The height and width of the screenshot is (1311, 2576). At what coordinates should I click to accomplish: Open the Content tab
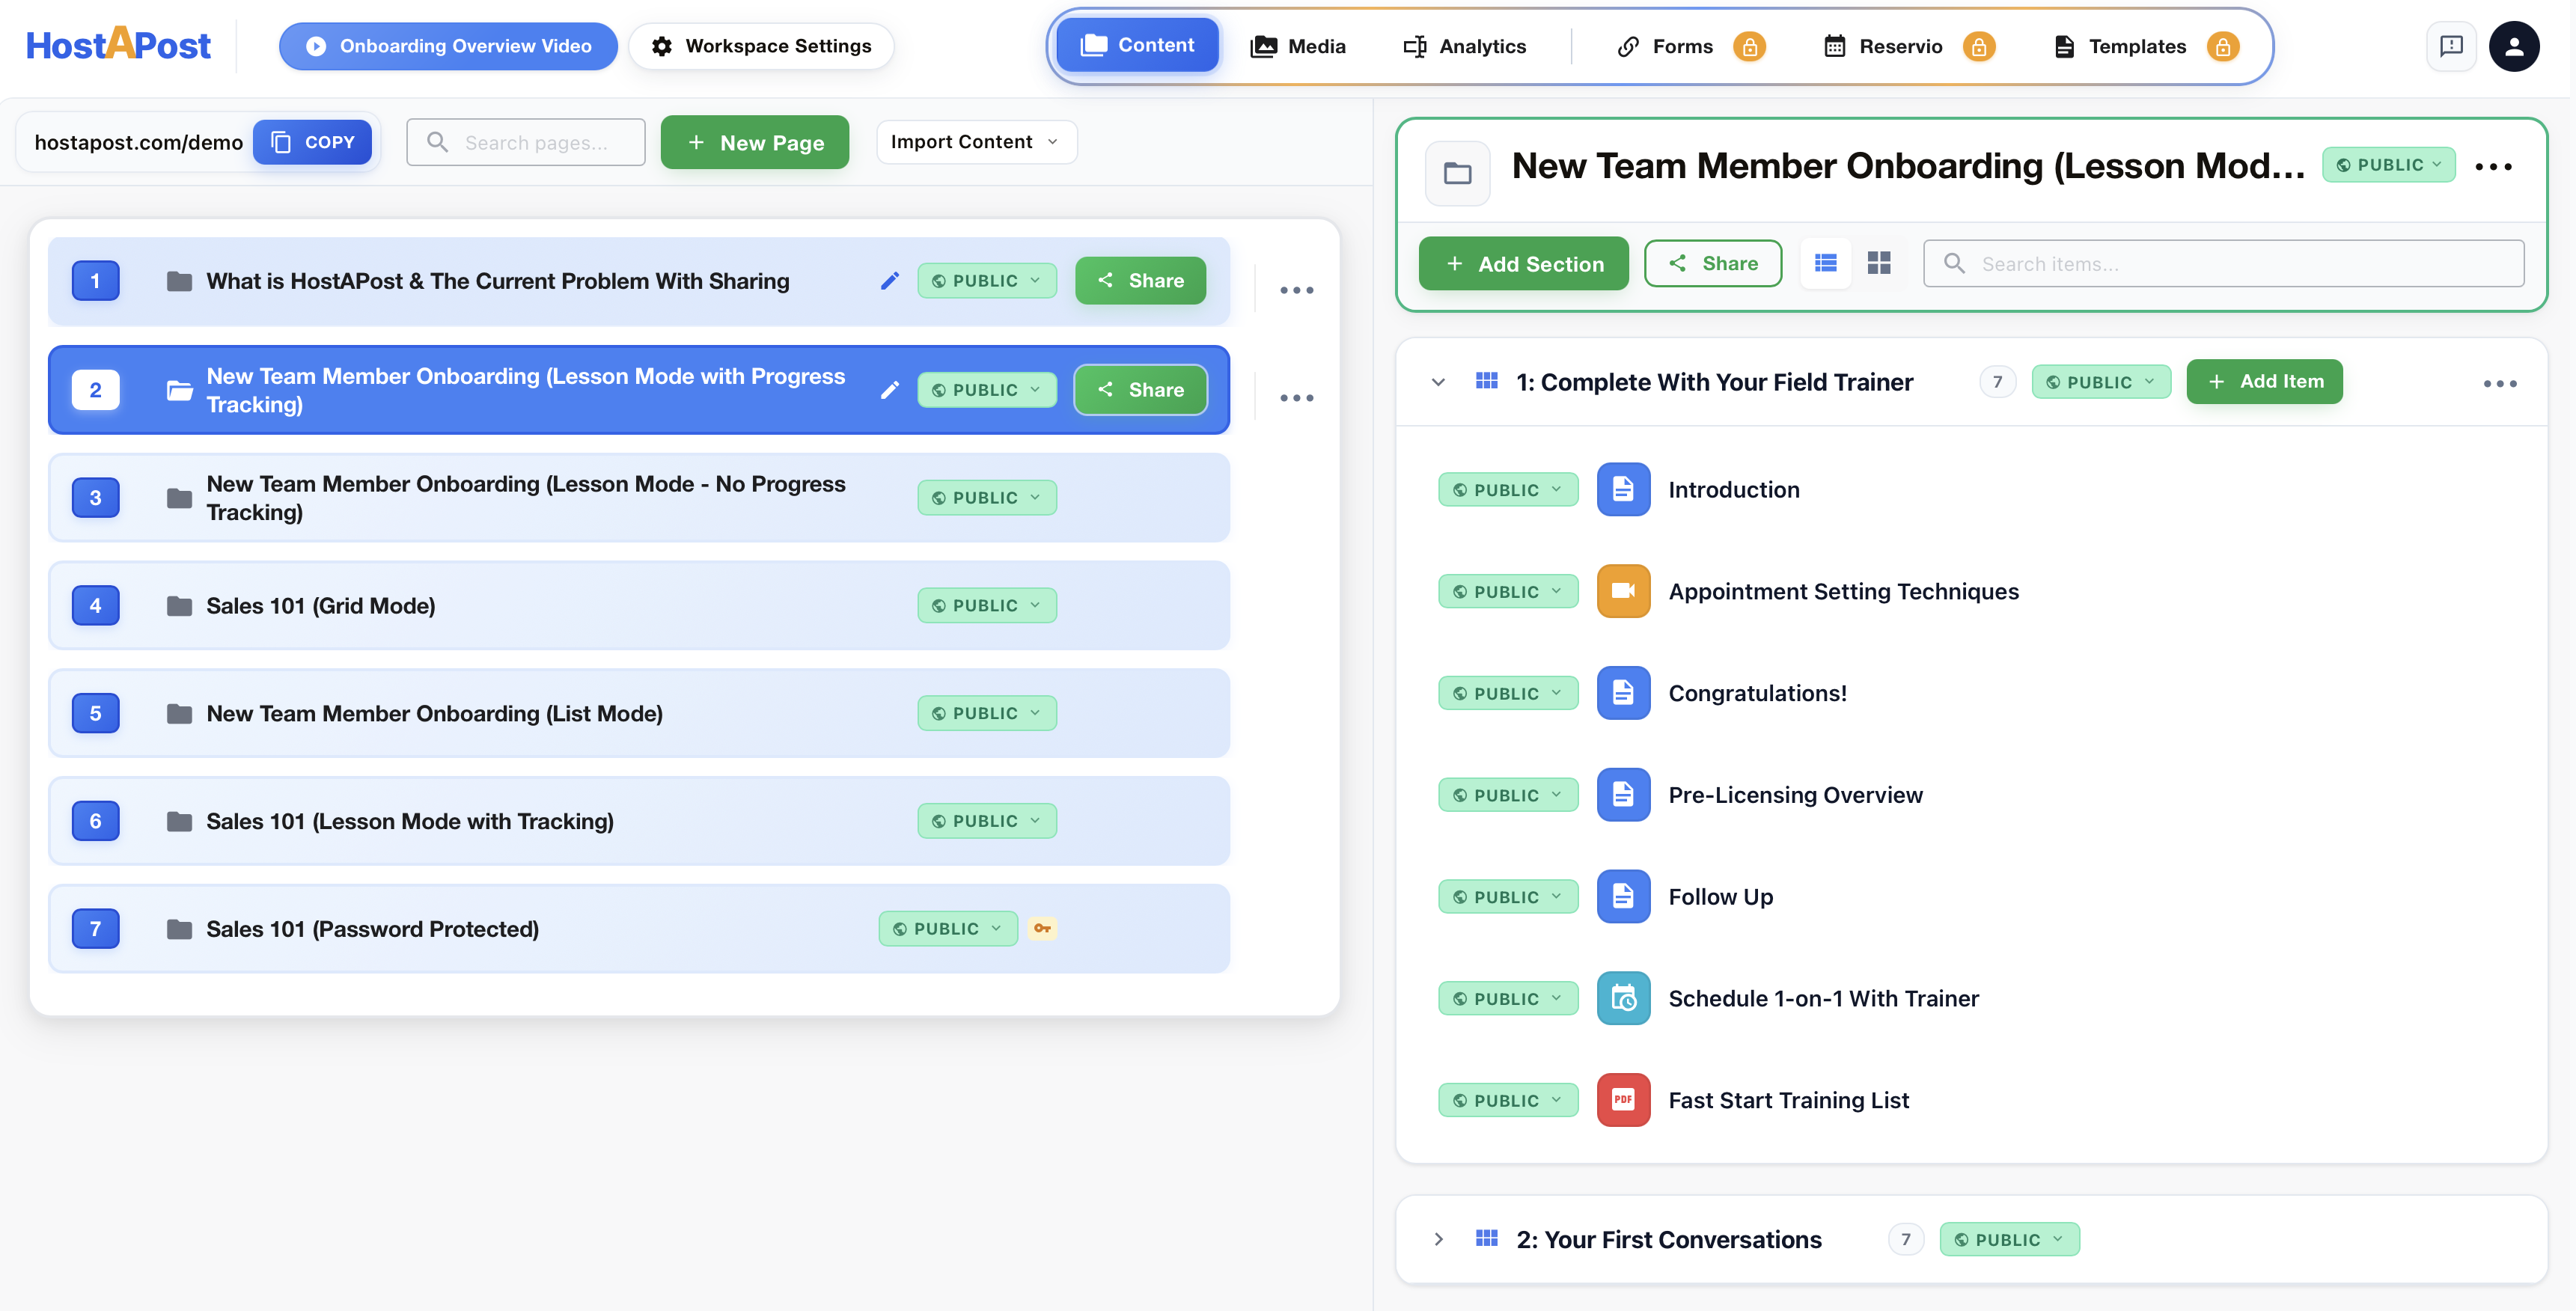click(x=1137, y=45)
